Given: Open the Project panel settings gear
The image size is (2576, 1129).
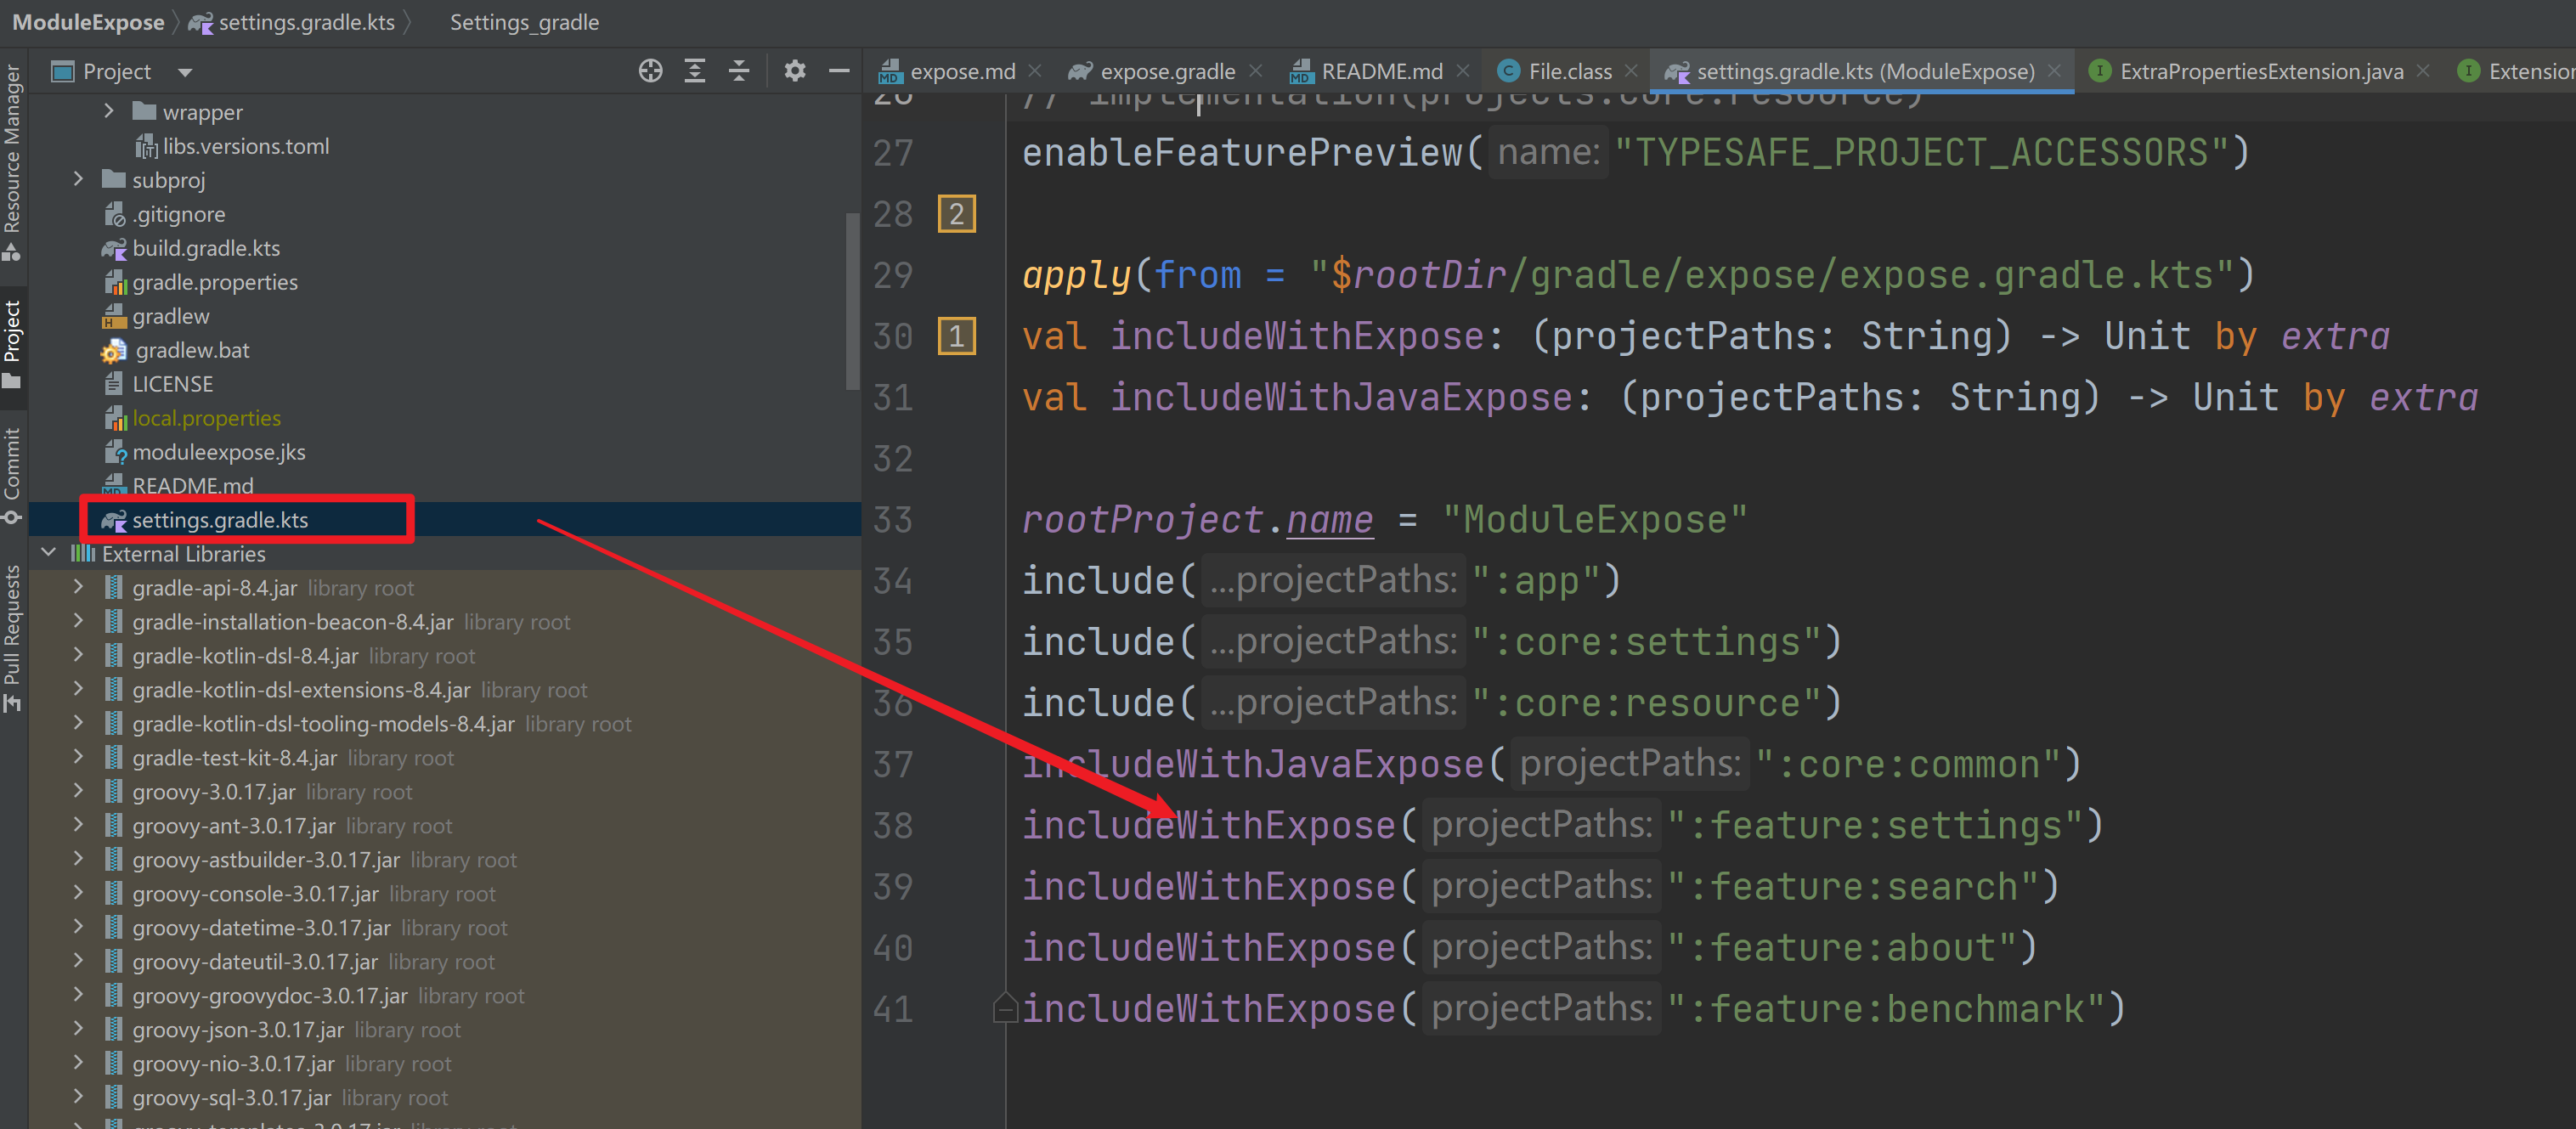Looking at the screenshot, I should click(x=794, y=71).
